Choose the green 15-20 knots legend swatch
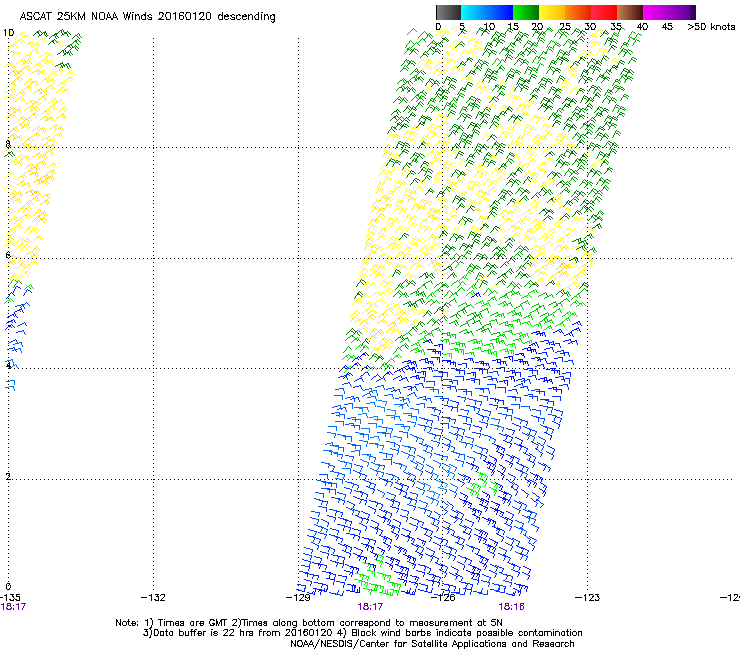Viewport: 740px width, 650px height. point(526,12)
